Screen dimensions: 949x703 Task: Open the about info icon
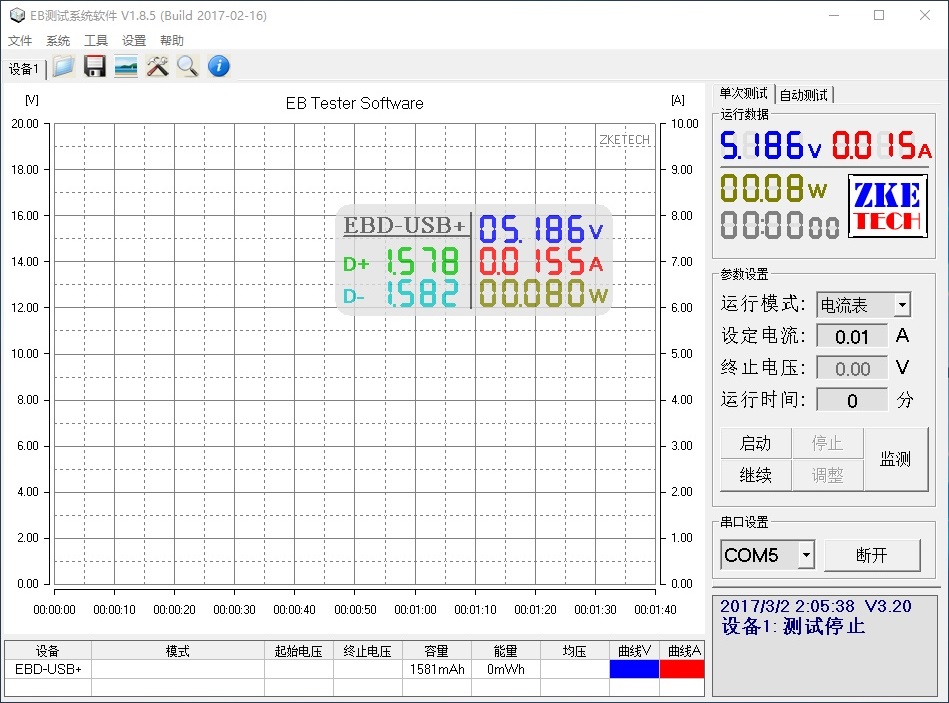tap(217, 66)
